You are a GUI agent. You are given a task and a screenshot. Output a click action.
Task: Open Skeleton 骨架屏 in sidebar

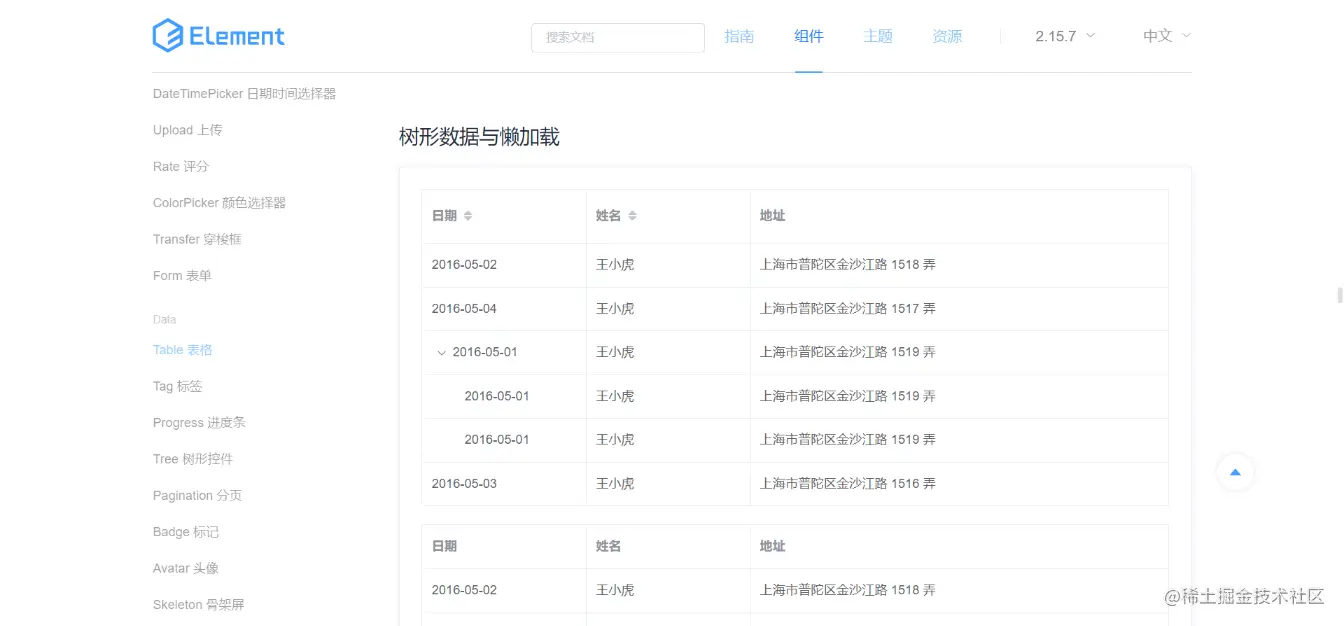point(199,605)
